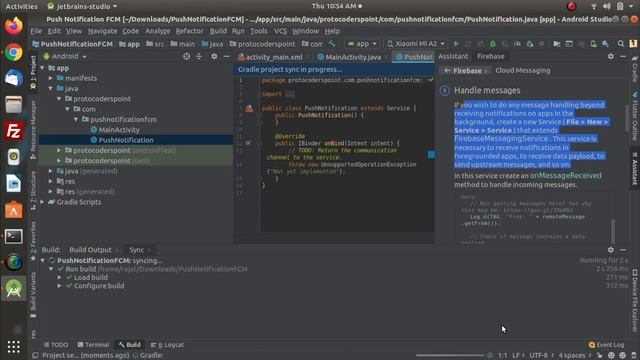Toggle the Resource Manager side button

tap(33, 130)
